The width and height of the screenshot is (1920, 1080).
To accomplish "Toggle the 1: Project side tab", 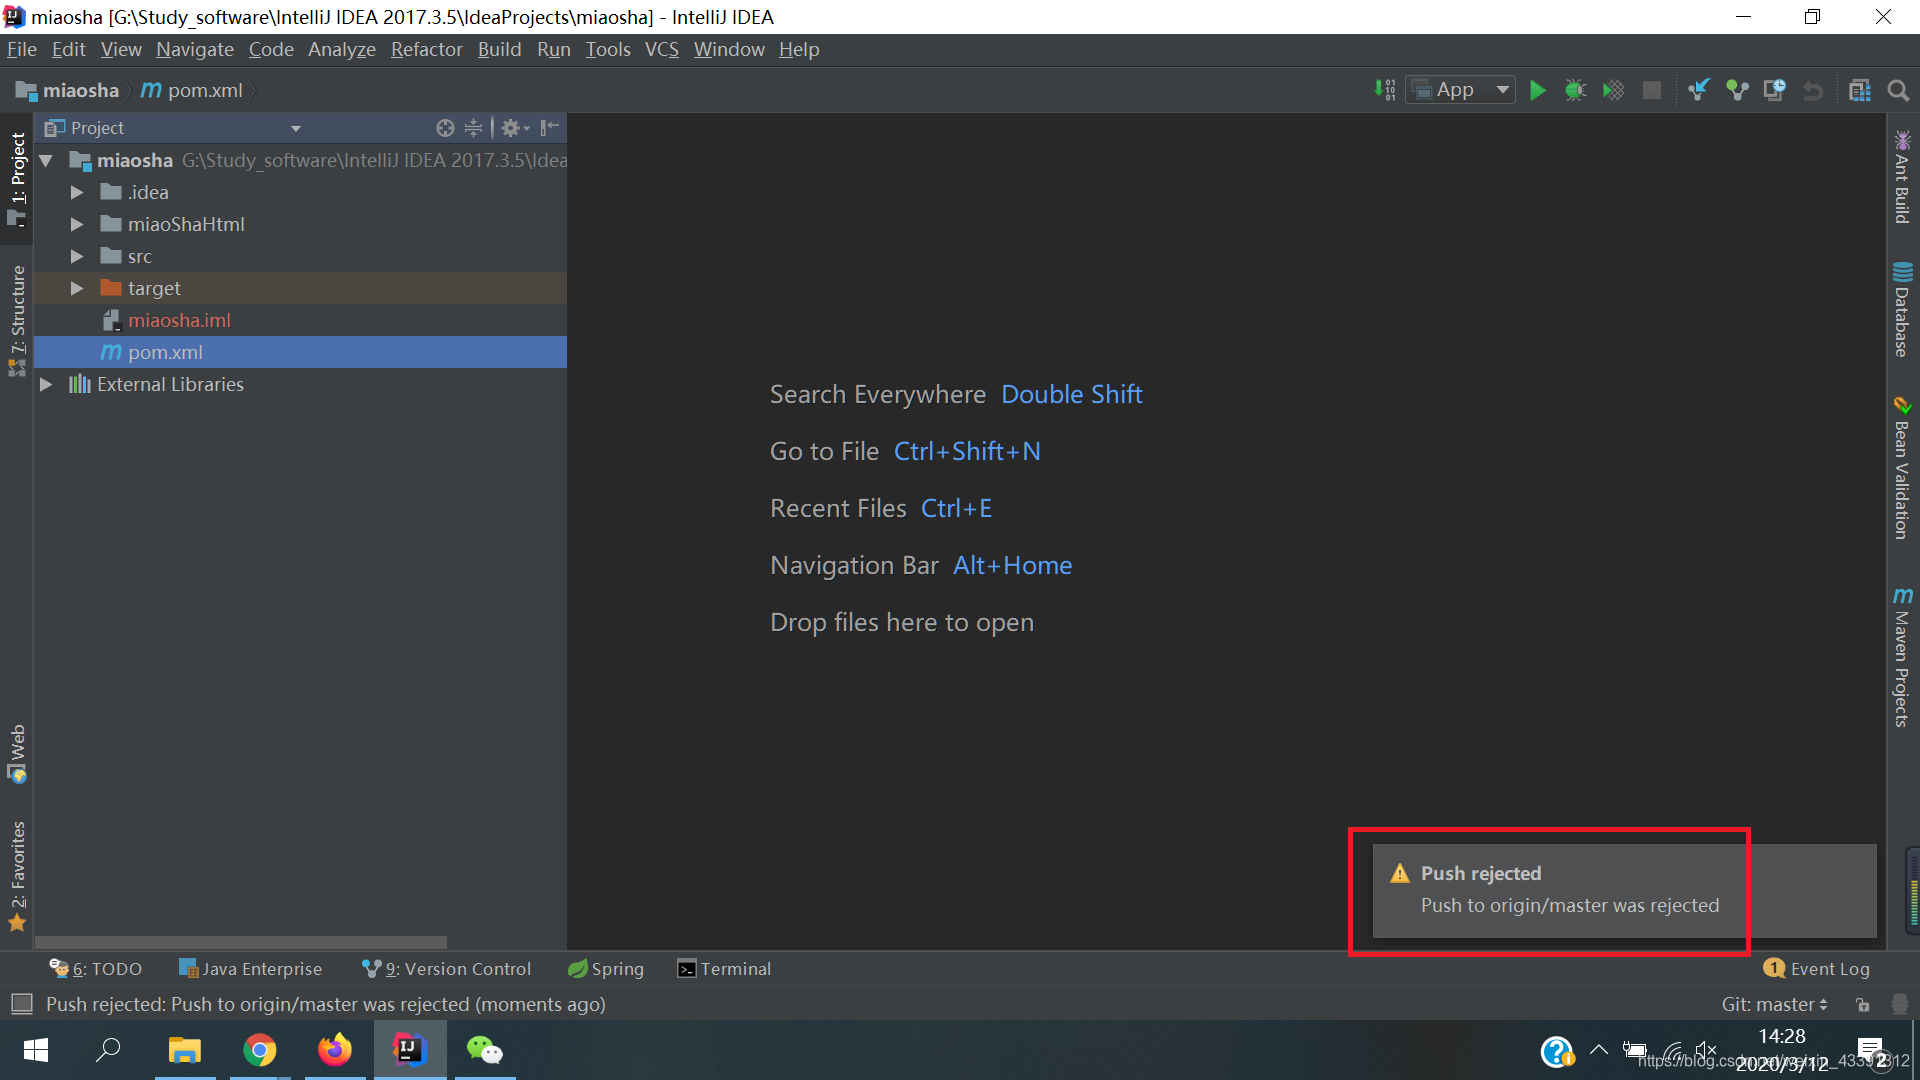I will (17, 178).
